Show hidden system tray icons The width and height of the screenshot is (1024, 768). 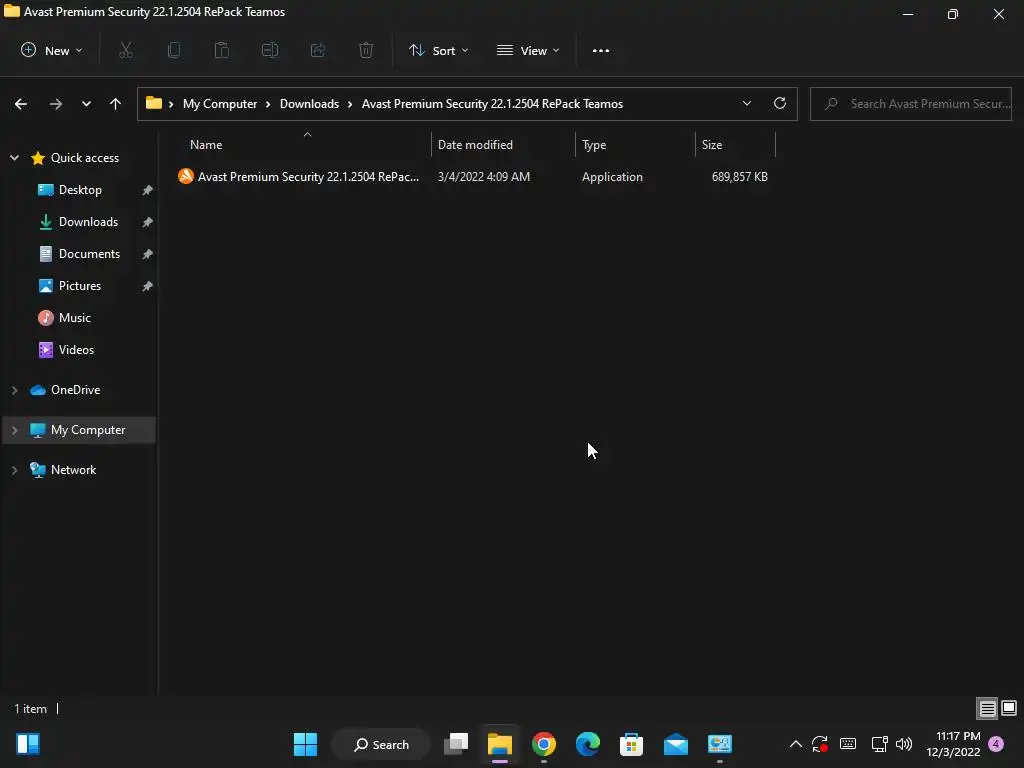(x=795, y=744)
